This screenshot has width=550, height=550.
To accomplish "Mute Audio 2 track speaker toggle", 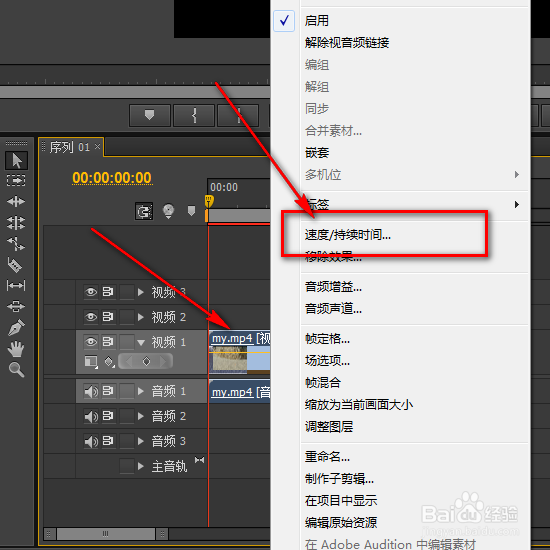I will pyautogui.click(x=91, y=416).
